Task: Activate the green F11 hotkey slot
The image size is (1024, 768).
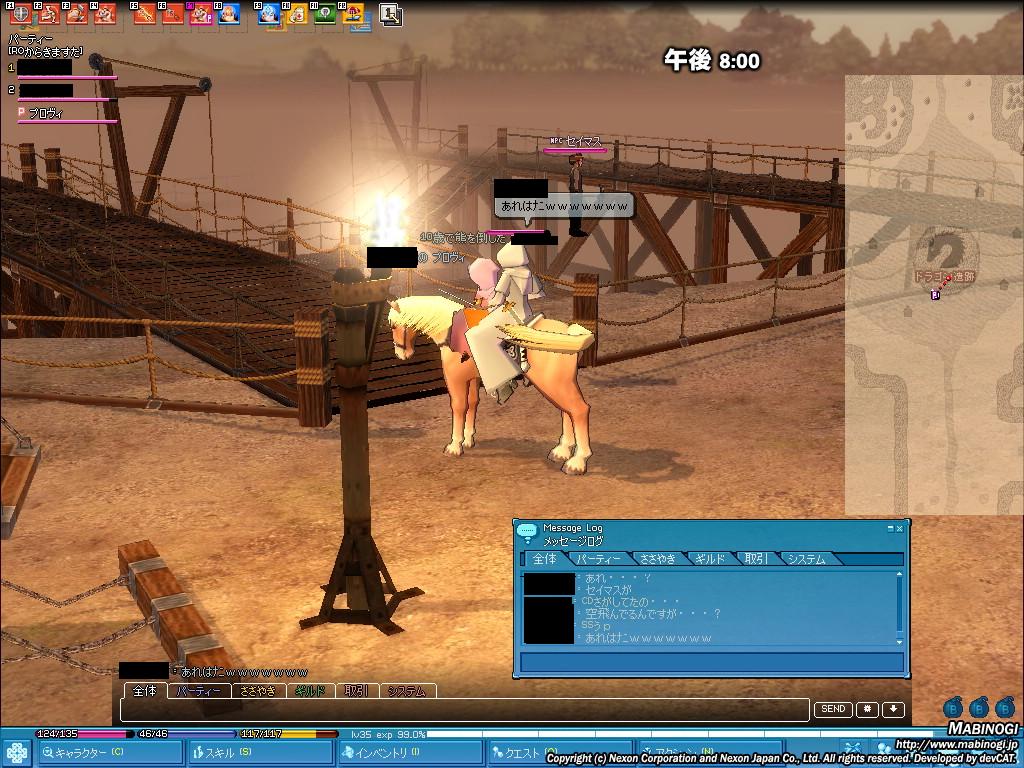Action: (x=325, y=13)
